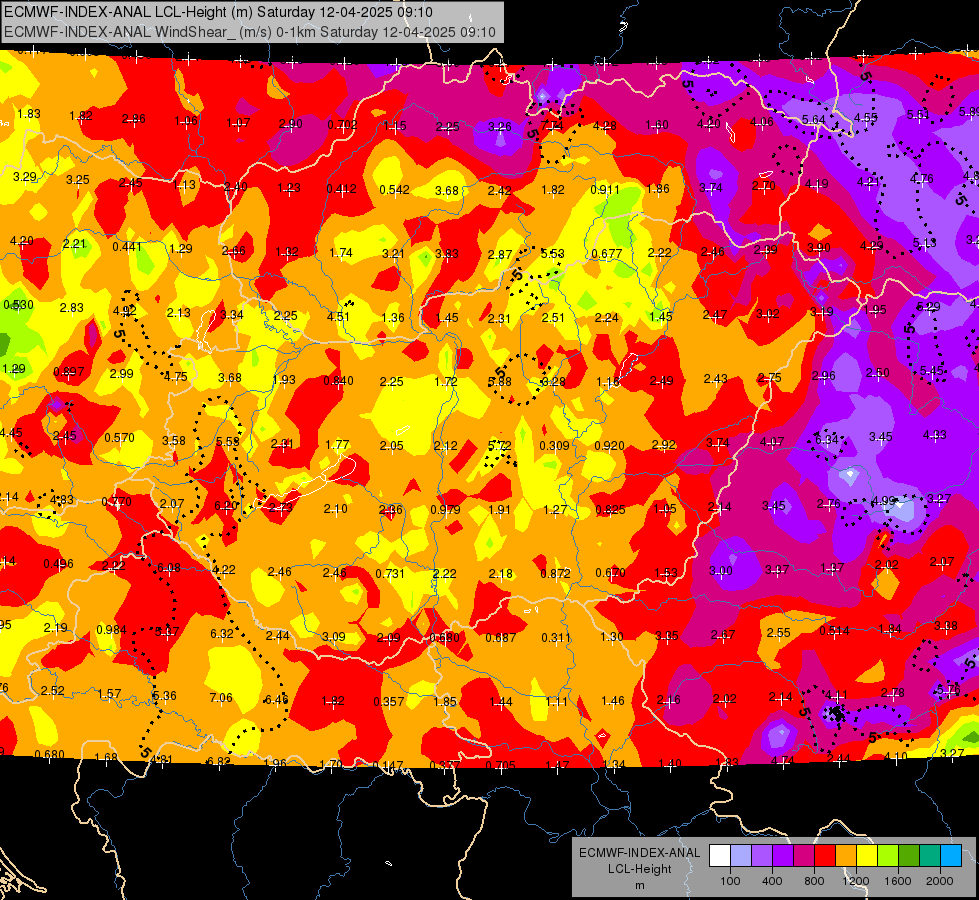The height and width of the screenshot is (900, 979).
Task: Click the red legend swatch
Action: [825, 856]
